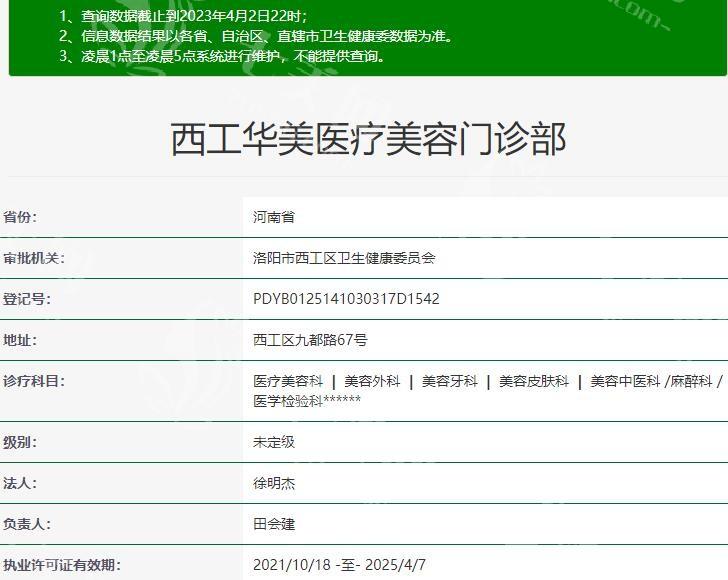Click 美容外科 in the subjects row
The width and height of the screenshot is (728, 580).
[372, 381]
